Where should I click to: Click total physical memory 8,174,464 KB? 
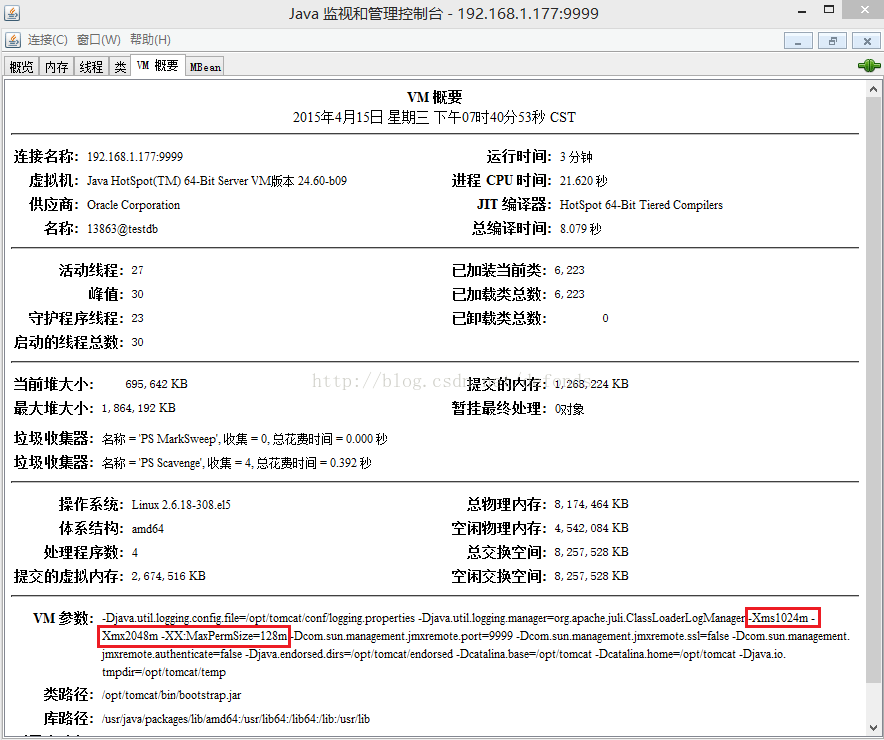(x=591, y=504)
